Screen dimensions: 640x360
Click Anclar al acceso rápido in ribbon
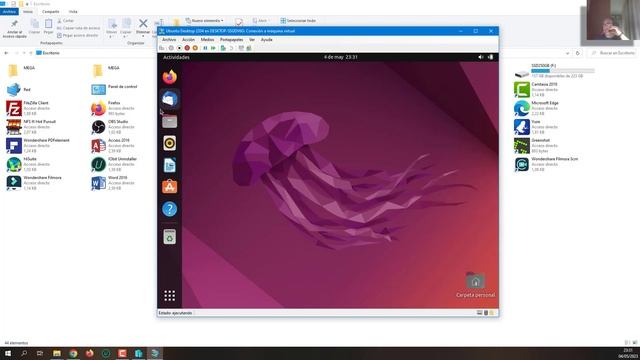(x=15, y=29)
